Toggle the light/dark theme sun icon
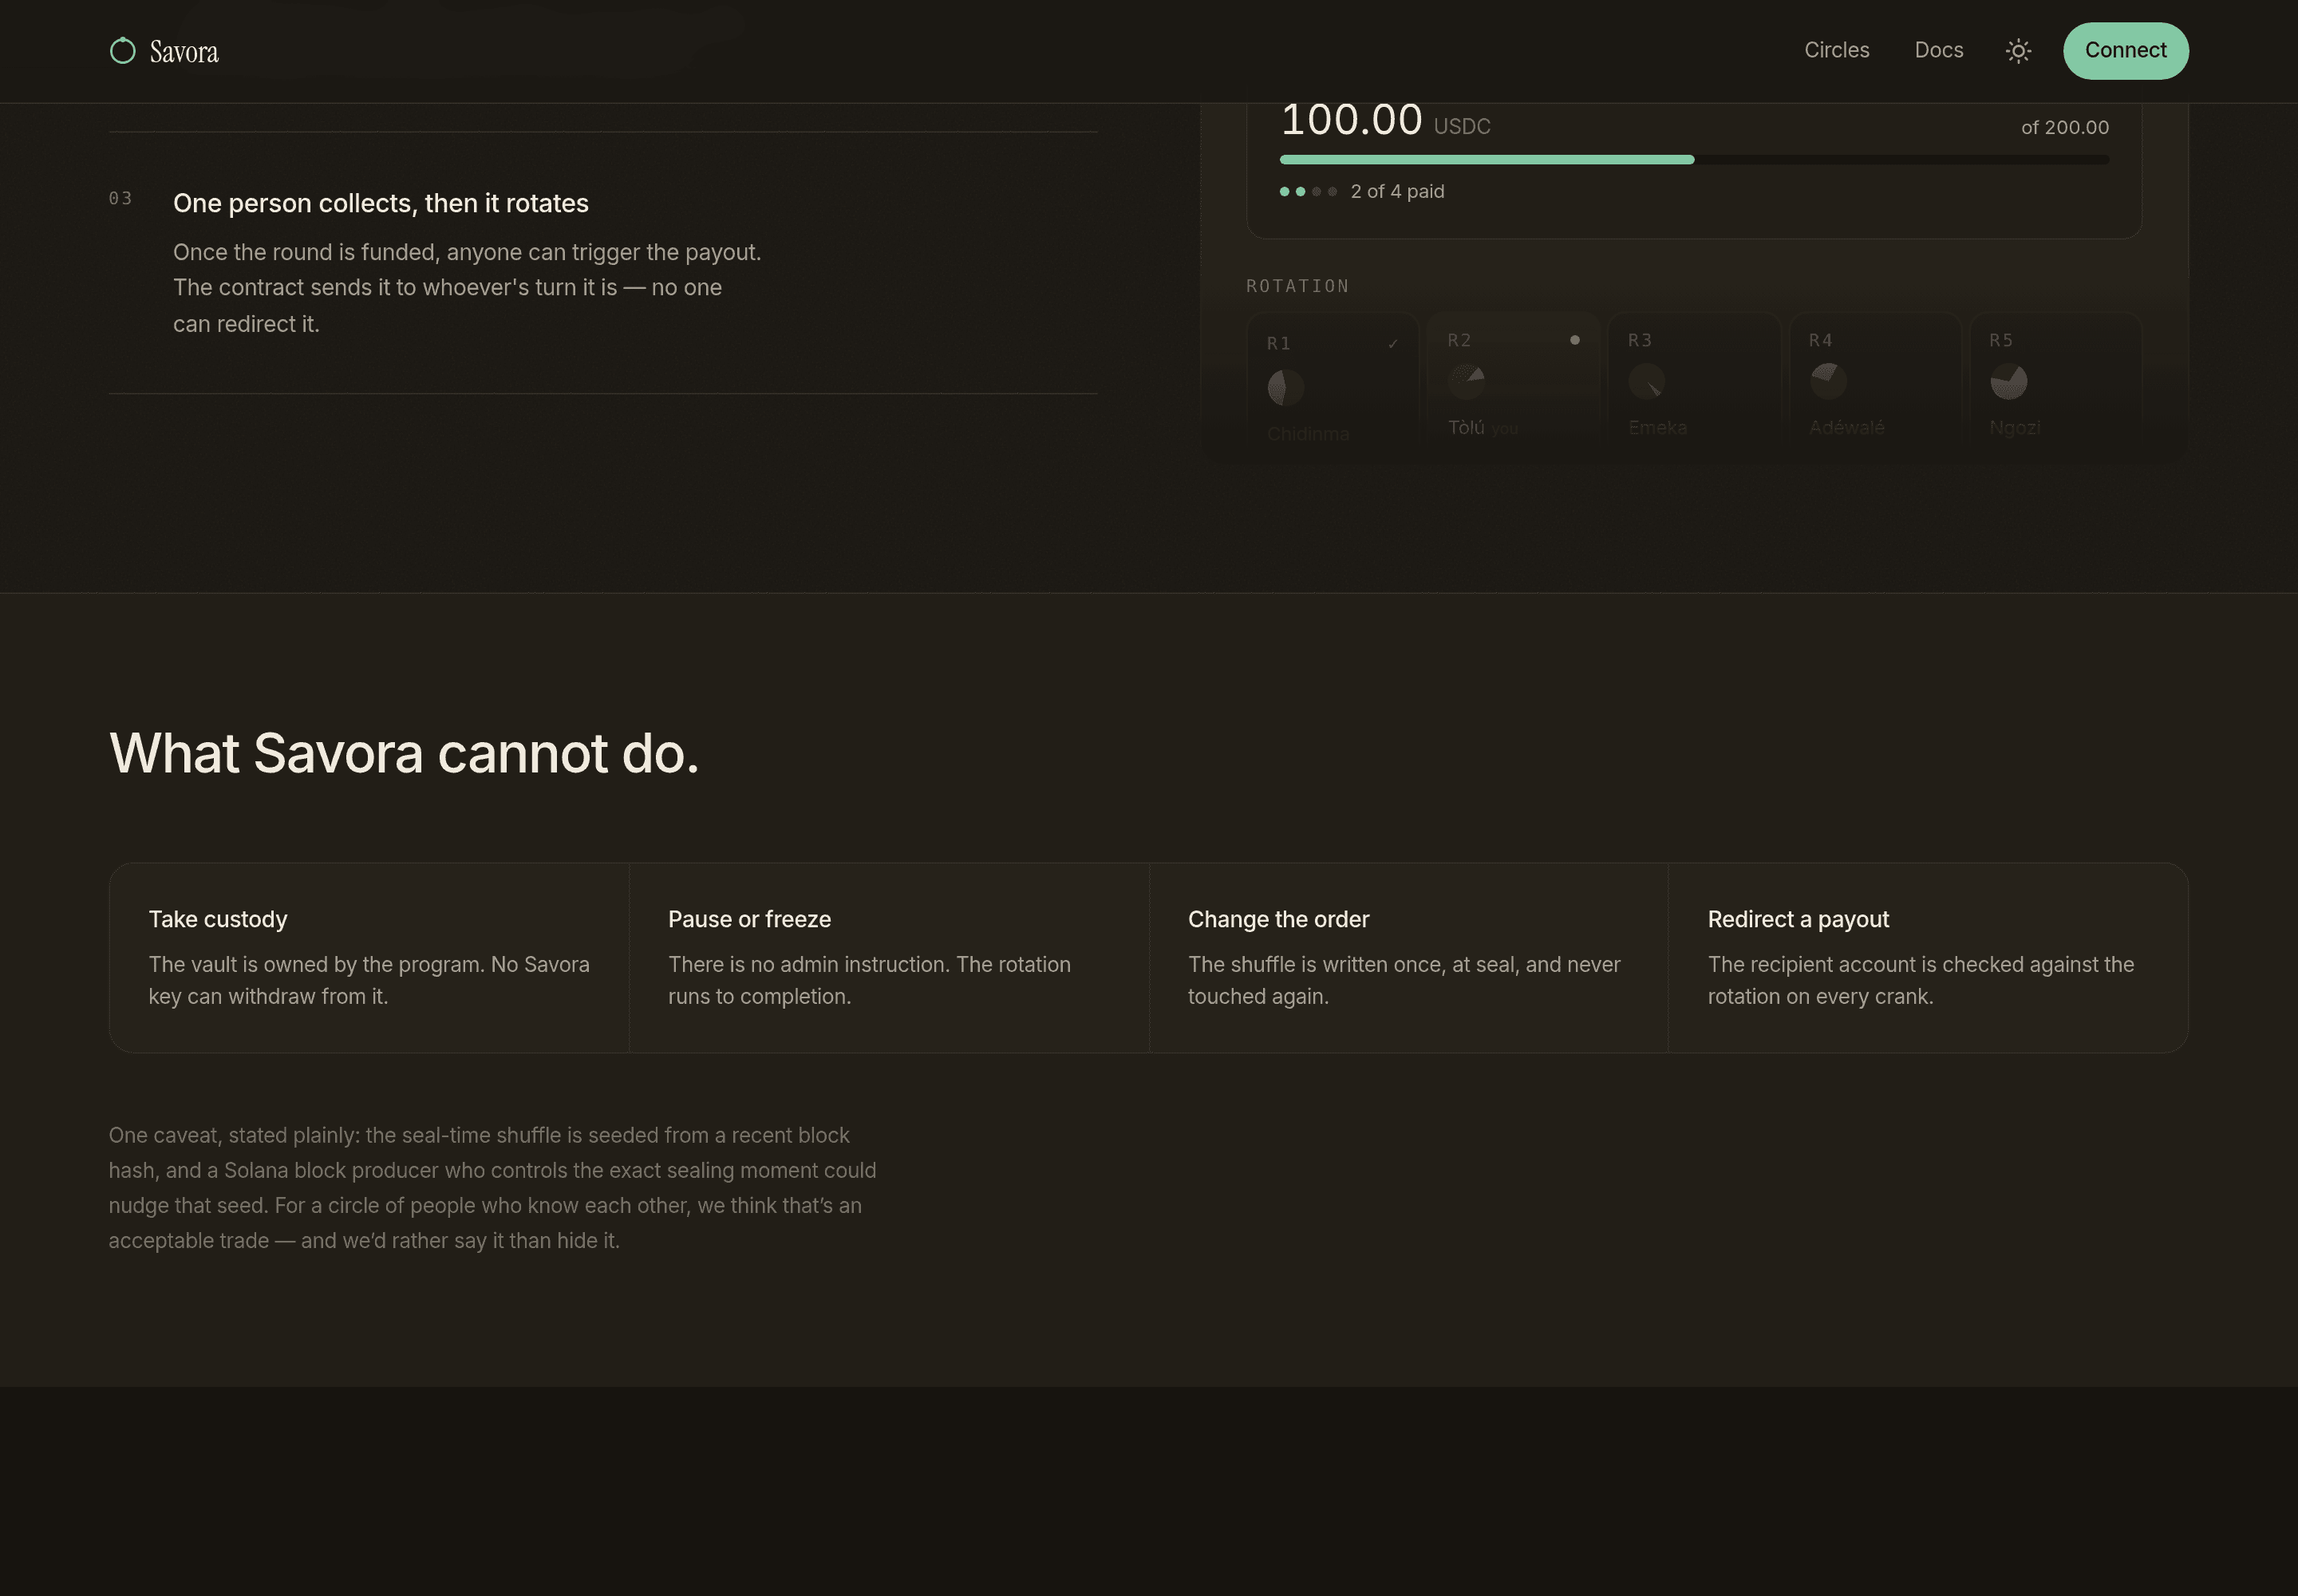 coord(2018,51)
